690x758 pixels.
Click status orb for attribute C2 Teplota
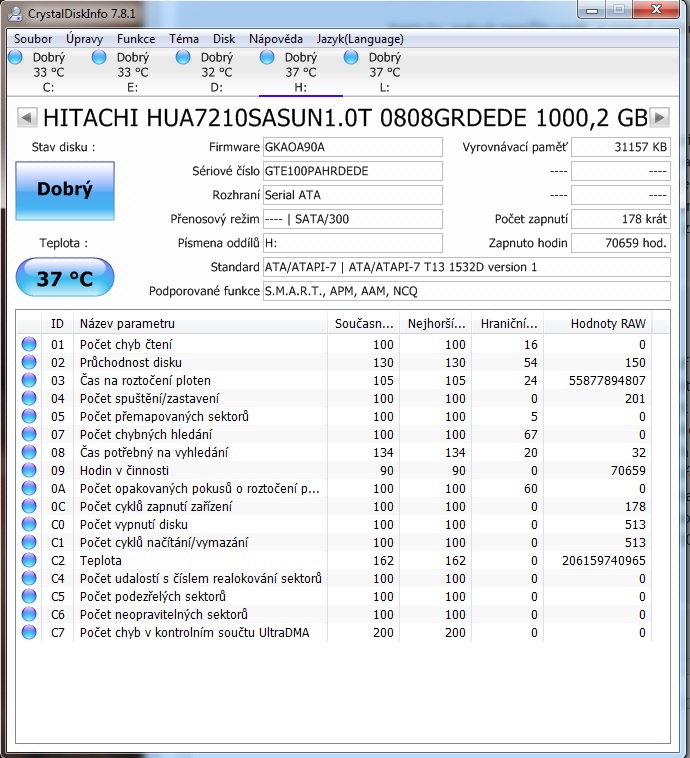point(29,560)
